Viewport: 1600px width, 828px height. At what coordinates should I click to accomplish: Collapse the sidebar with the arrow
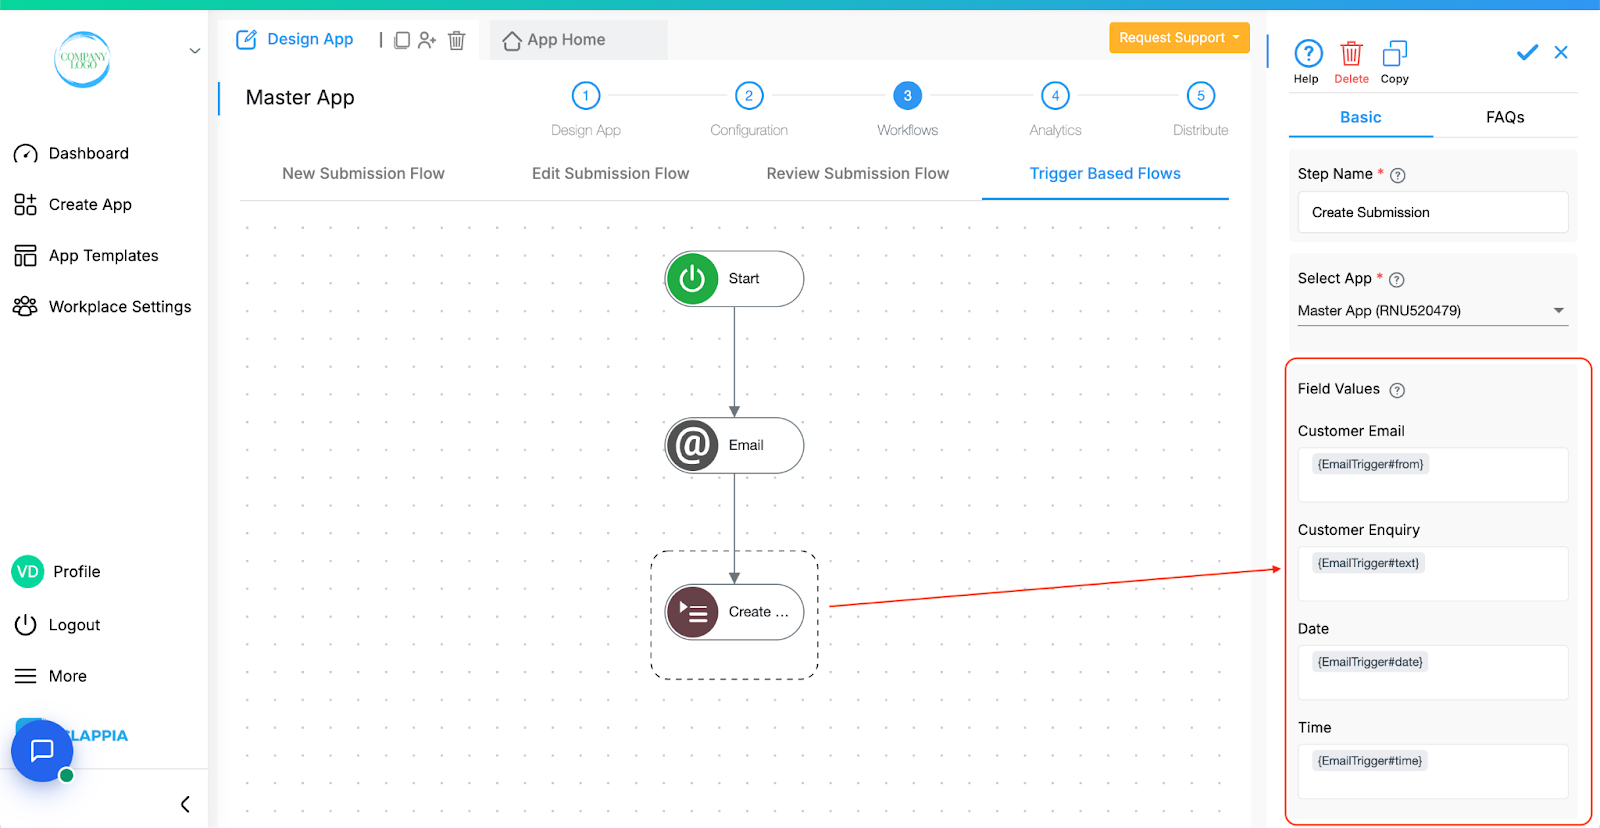185,804
